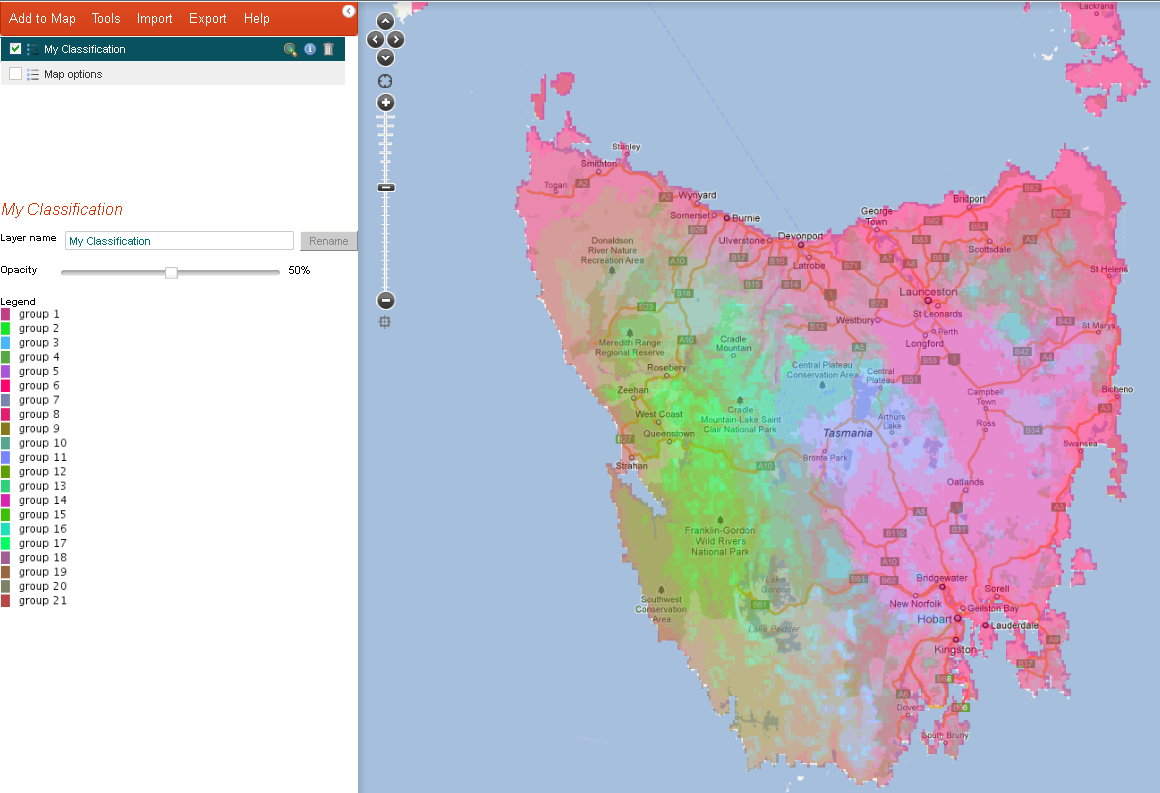
Task: Click the Layer name input field
Action: click(x=179, y=241)
